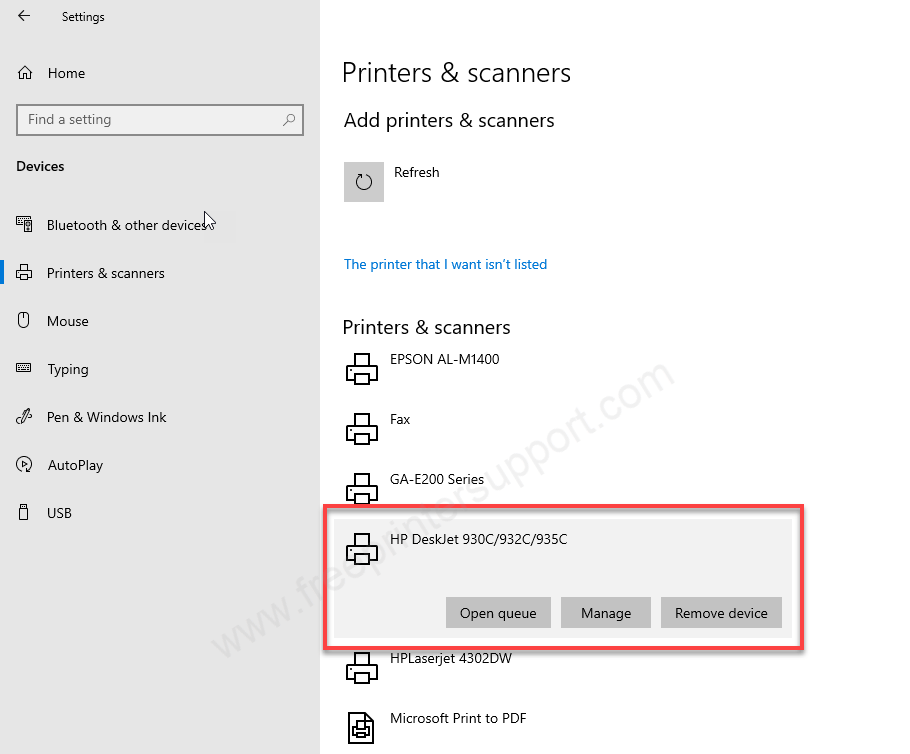Select Printers & scanners in sidebar
The height and width of the screenshot is (754, 910).
point(105,273)
